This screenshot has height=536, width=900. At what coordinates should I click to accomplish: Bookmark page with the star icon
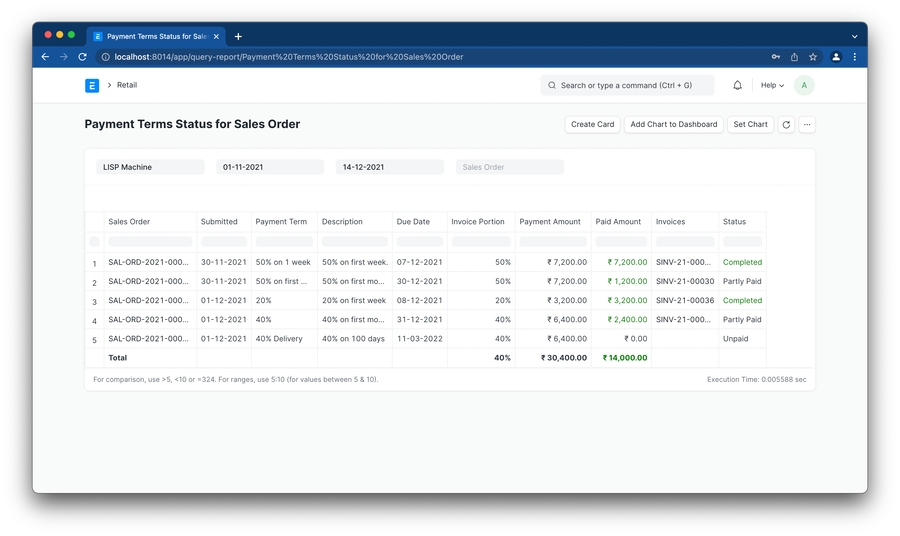pos(813,57)
